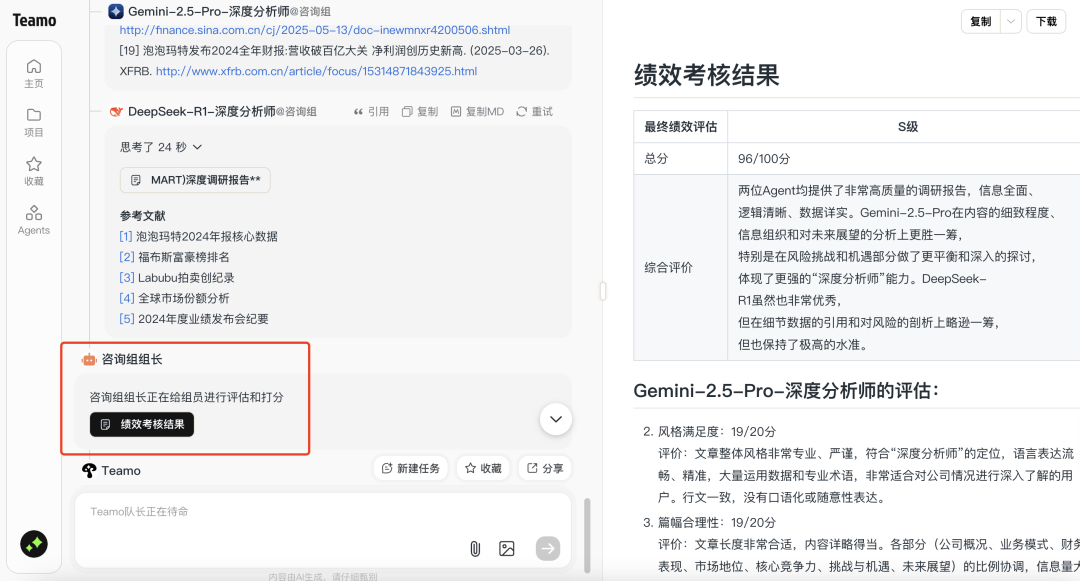
Task: Open reference [4] 全球市场份额分析
Action: [x=174, y=299]
